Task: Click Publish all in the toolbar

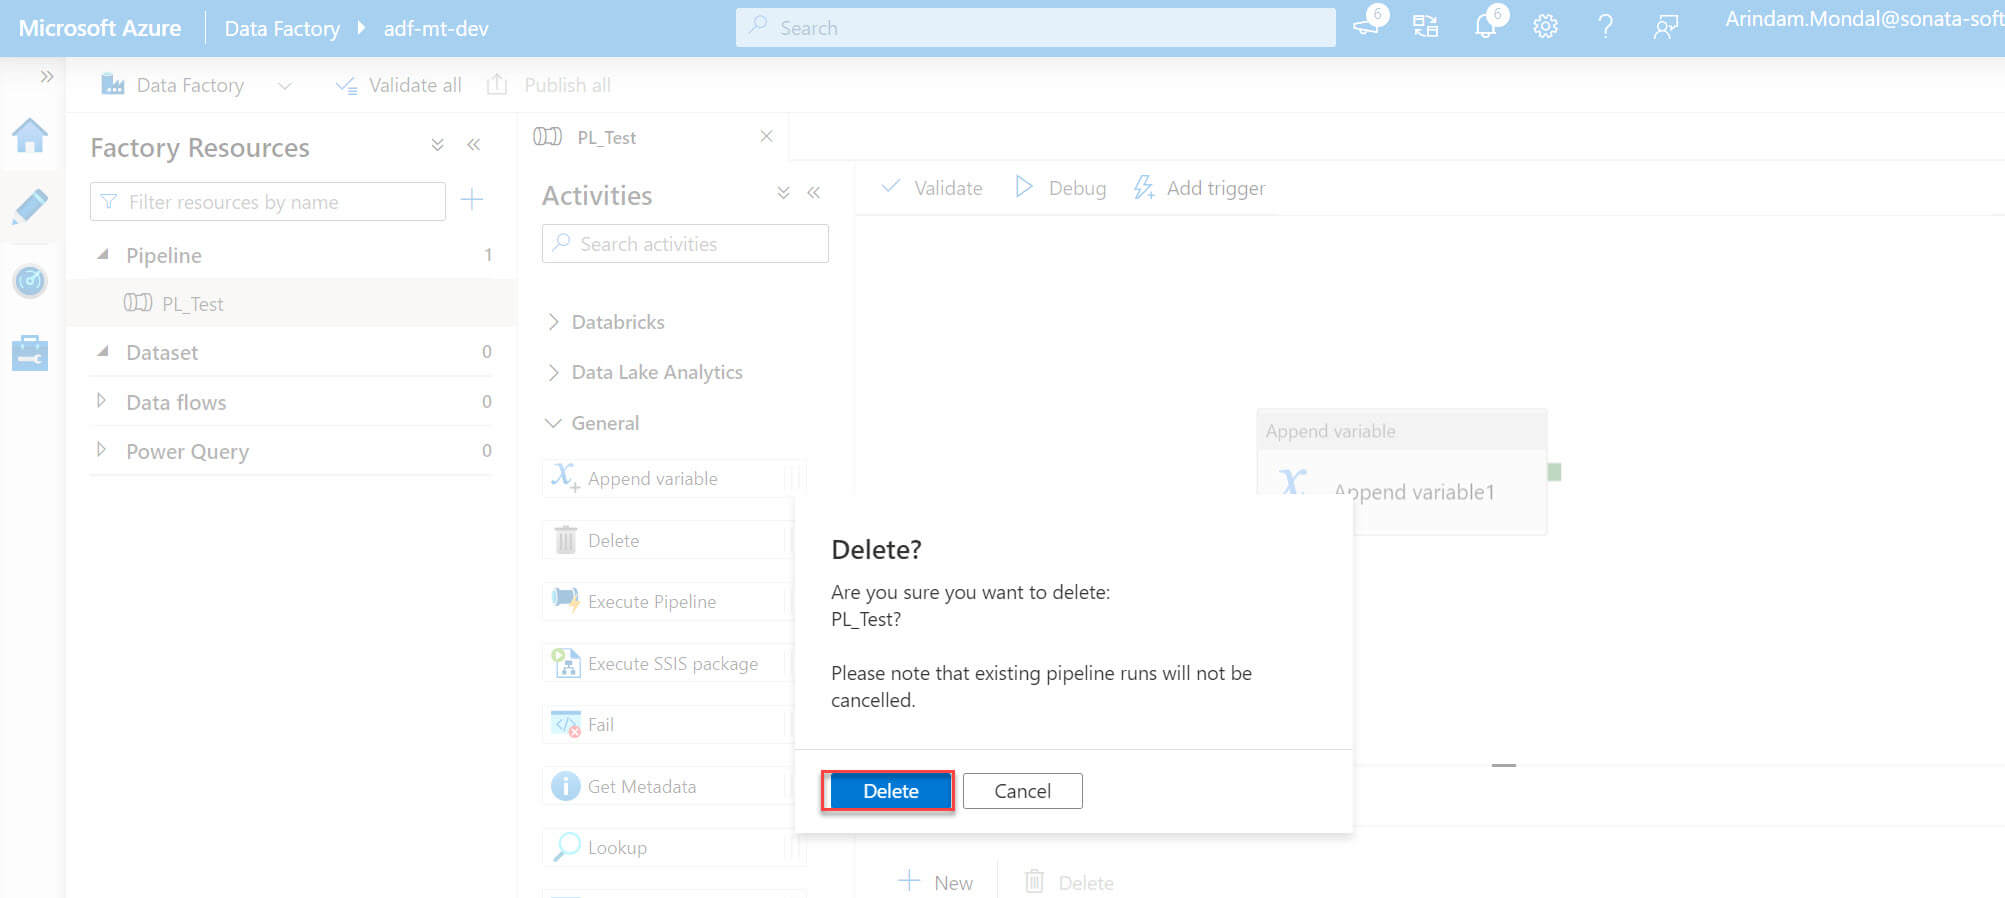Action: click(x=549, y=86)
